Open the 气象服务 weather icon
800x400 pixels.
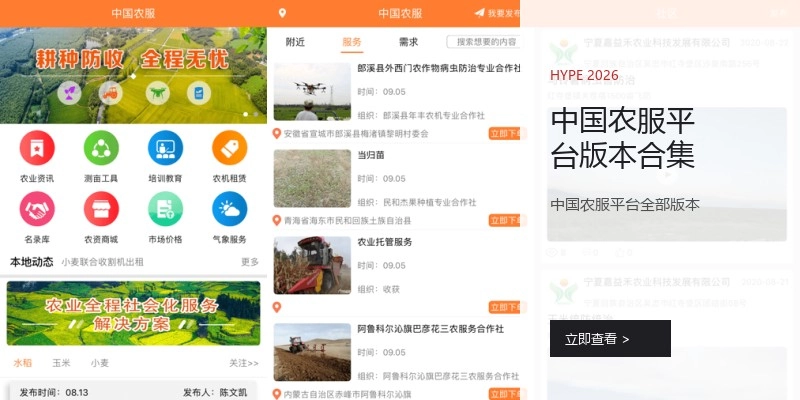tap(230, 209)
